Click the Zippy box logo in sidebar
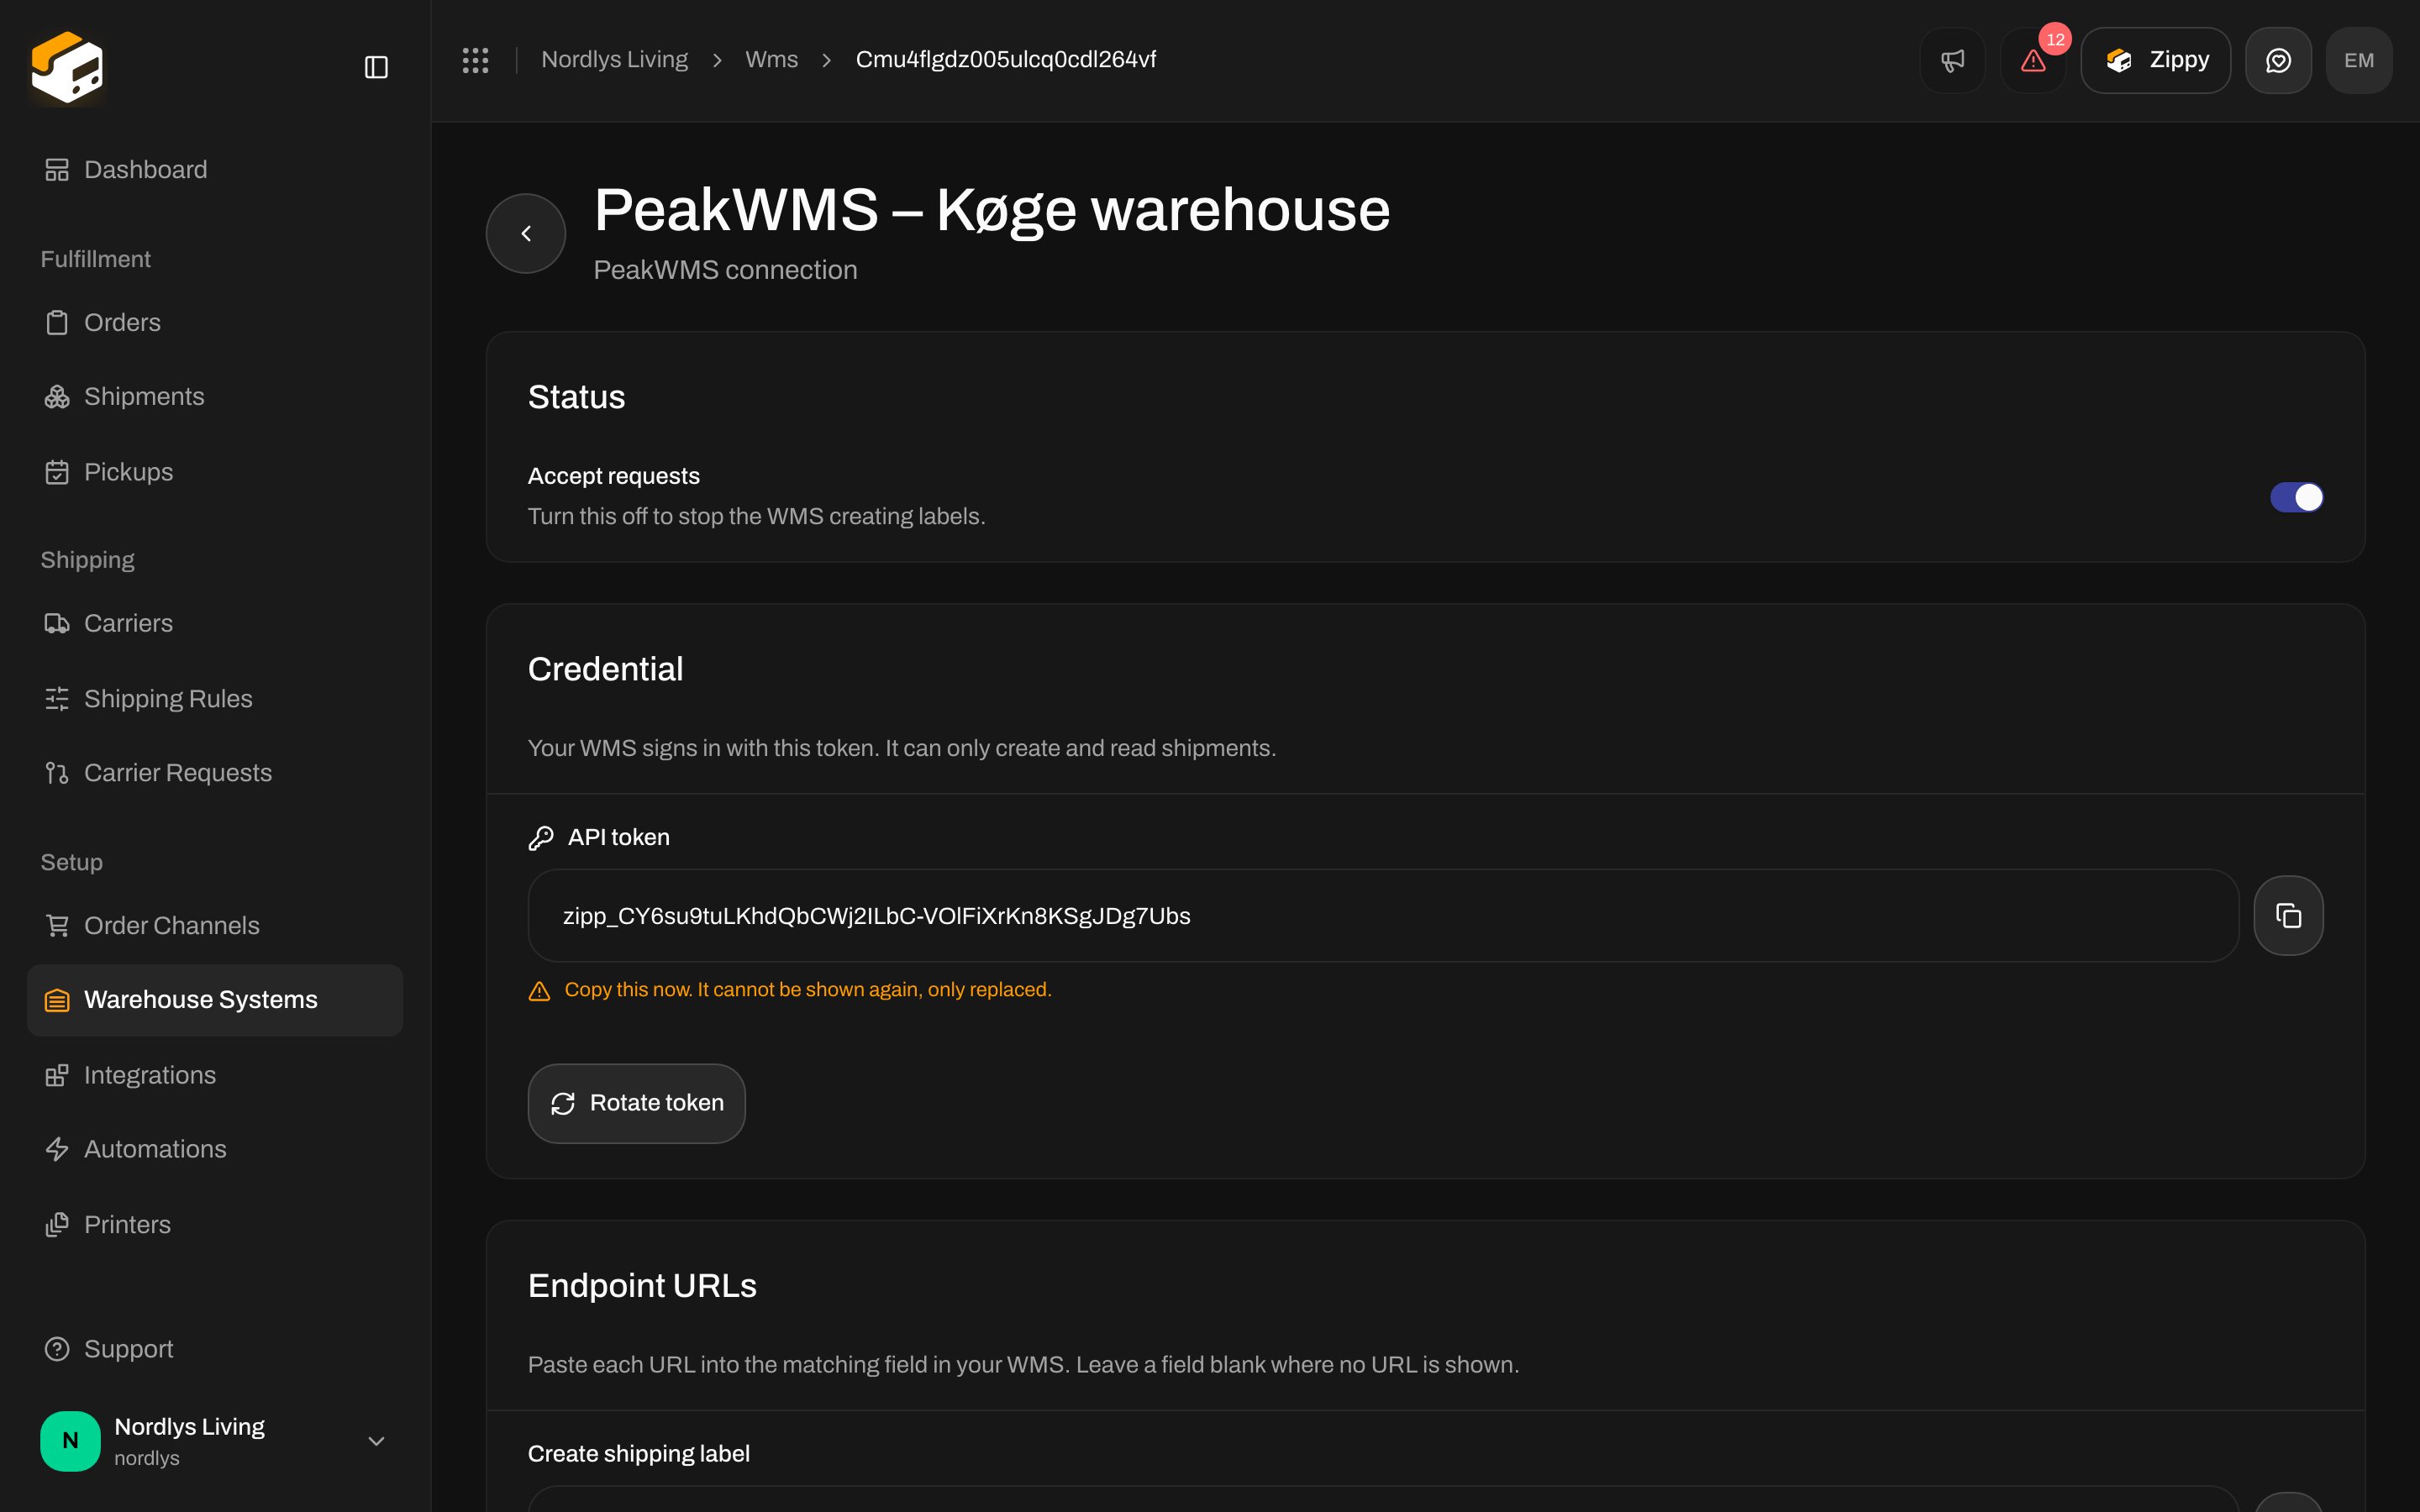This screenshot has width=2420, height=1512. tap(67, 66)
